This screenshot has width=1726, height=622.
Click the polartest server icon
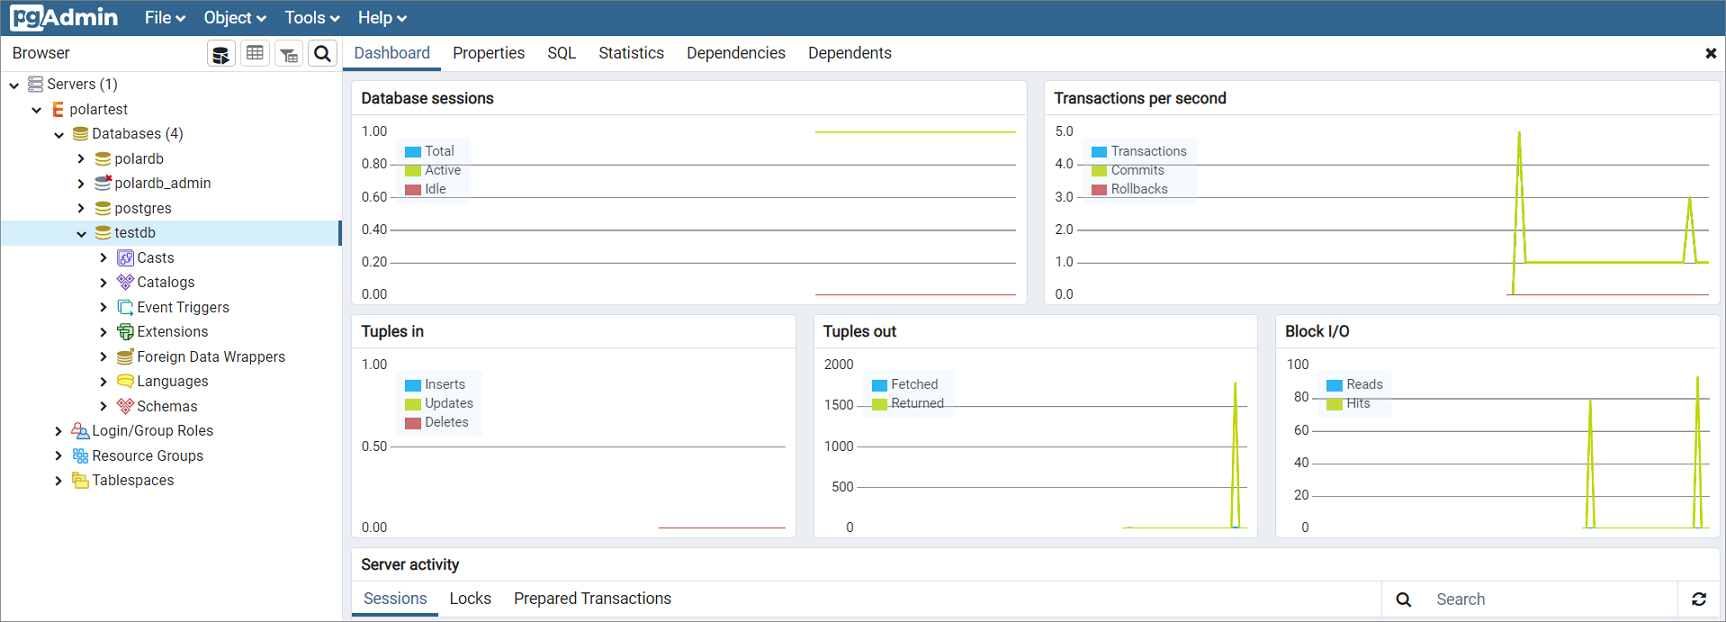pos(58,109)
